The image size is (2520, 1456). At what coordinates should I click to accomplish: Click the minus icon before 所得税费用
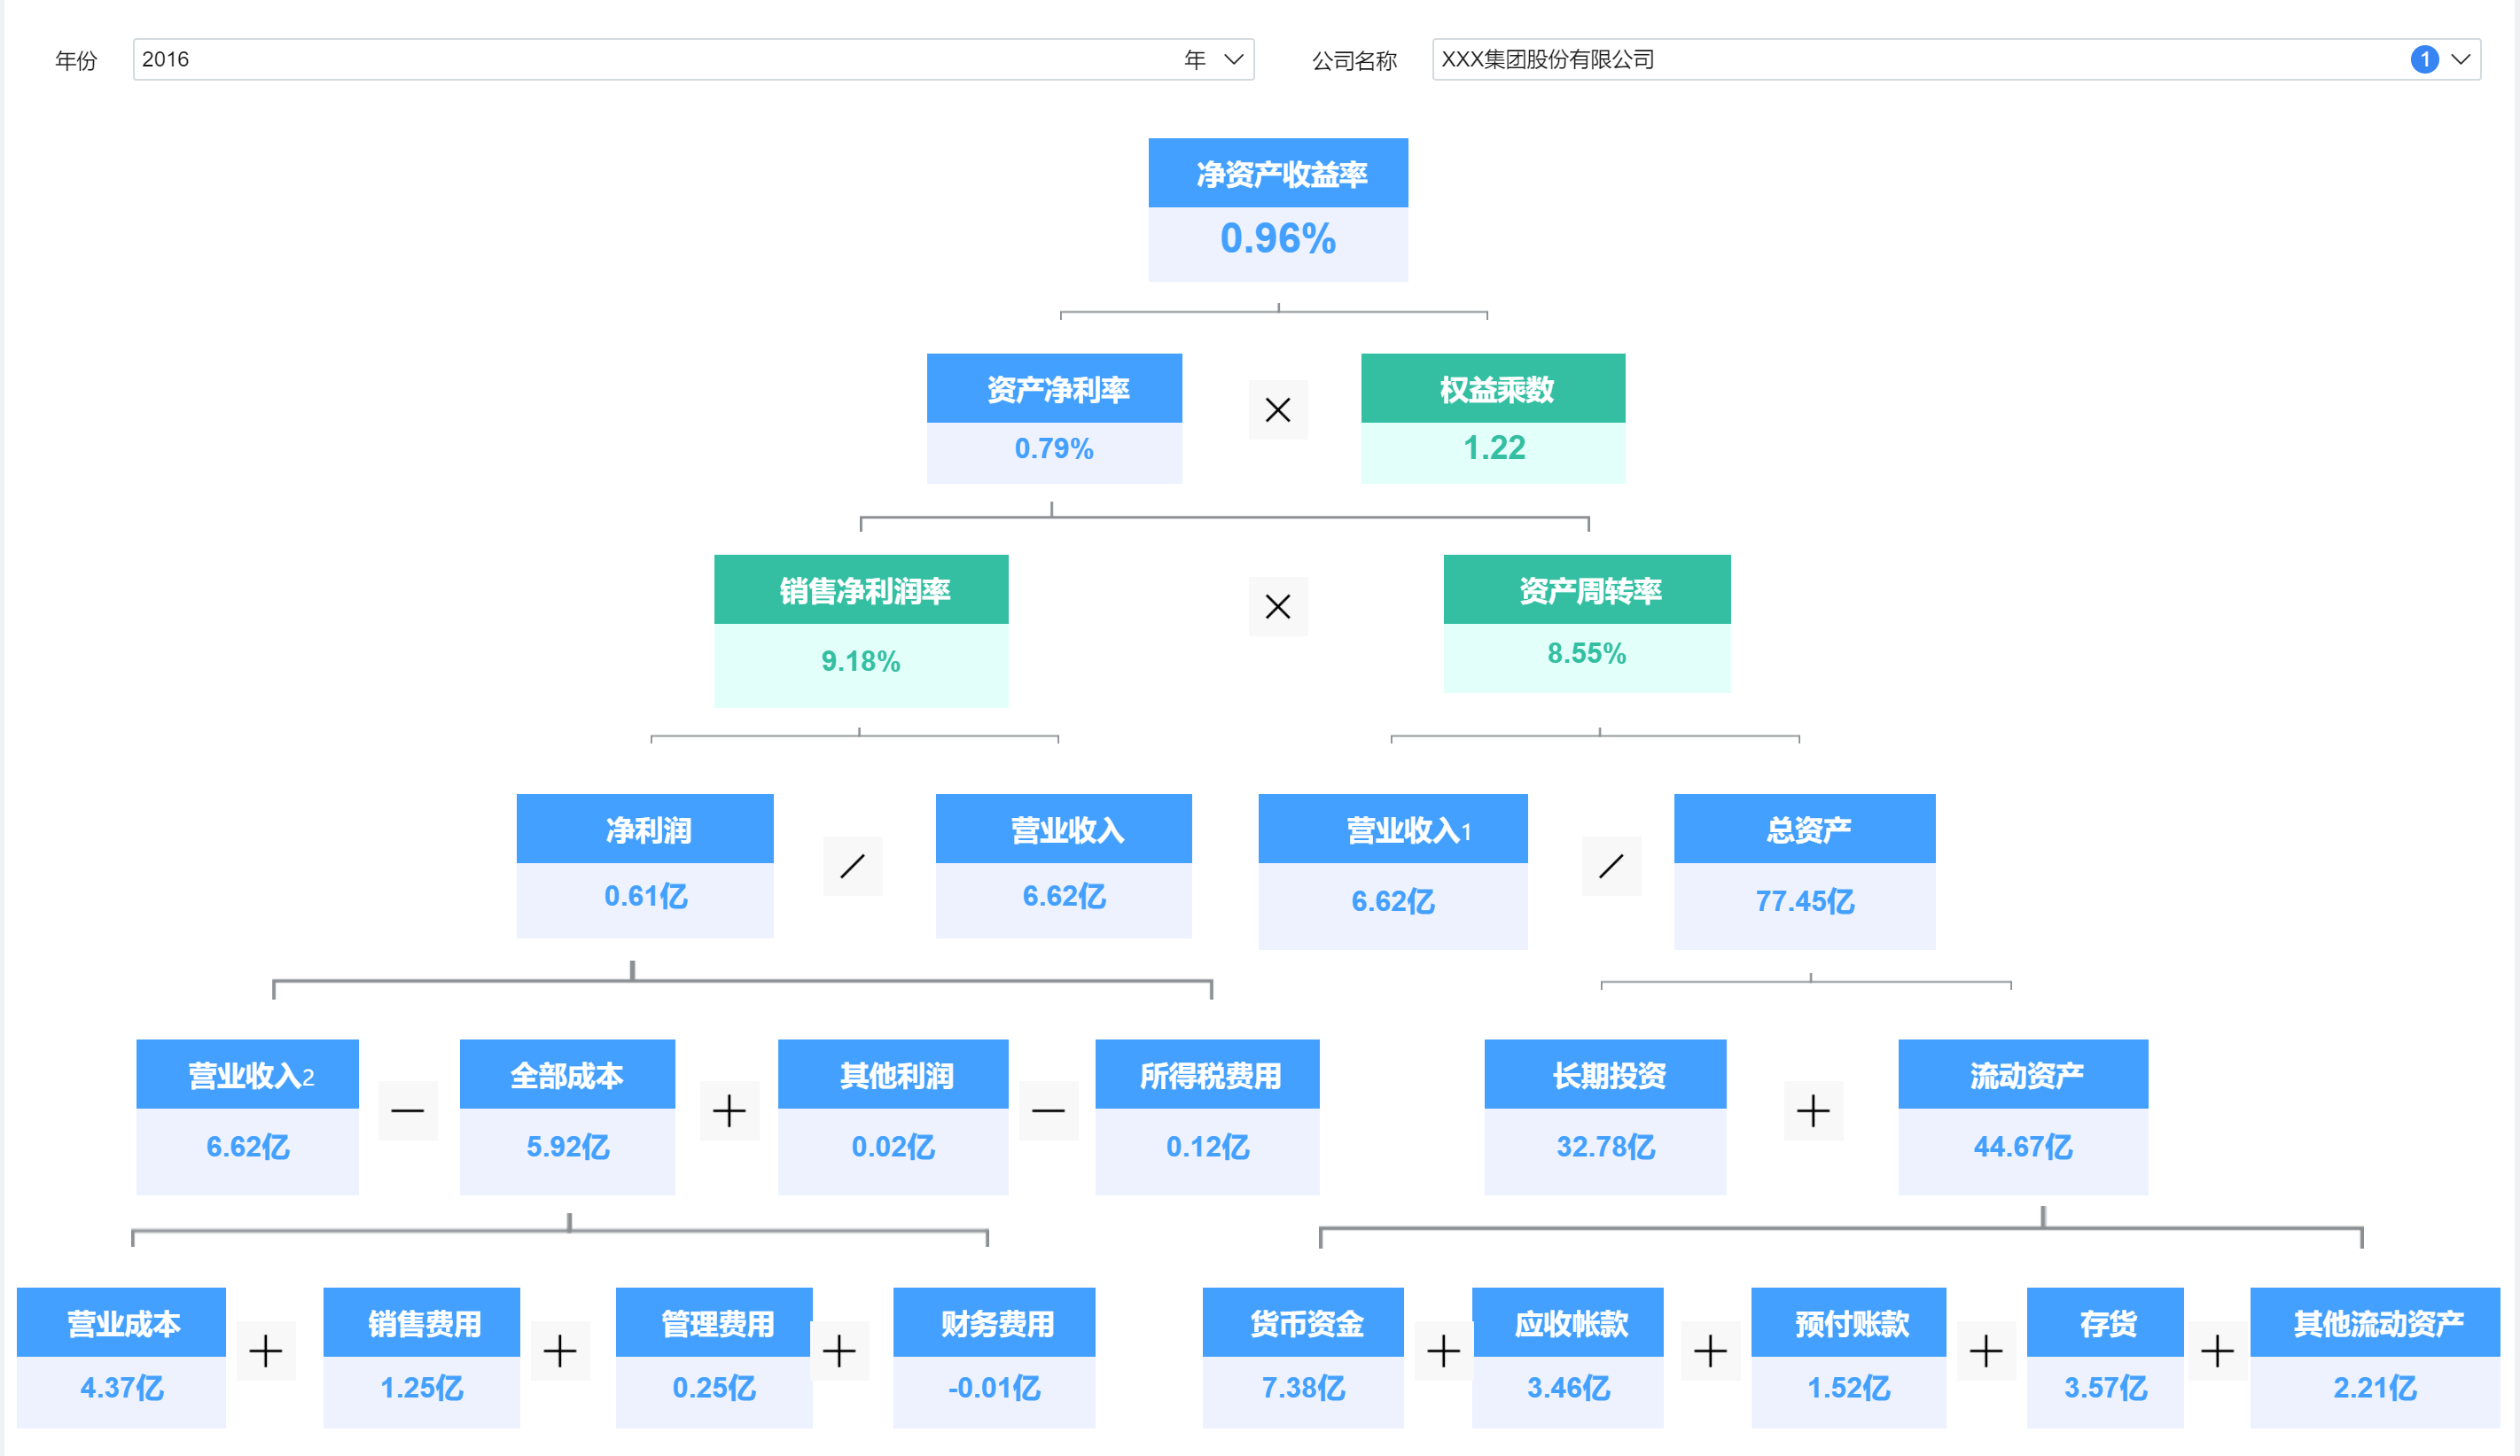click(1048, 1110)
